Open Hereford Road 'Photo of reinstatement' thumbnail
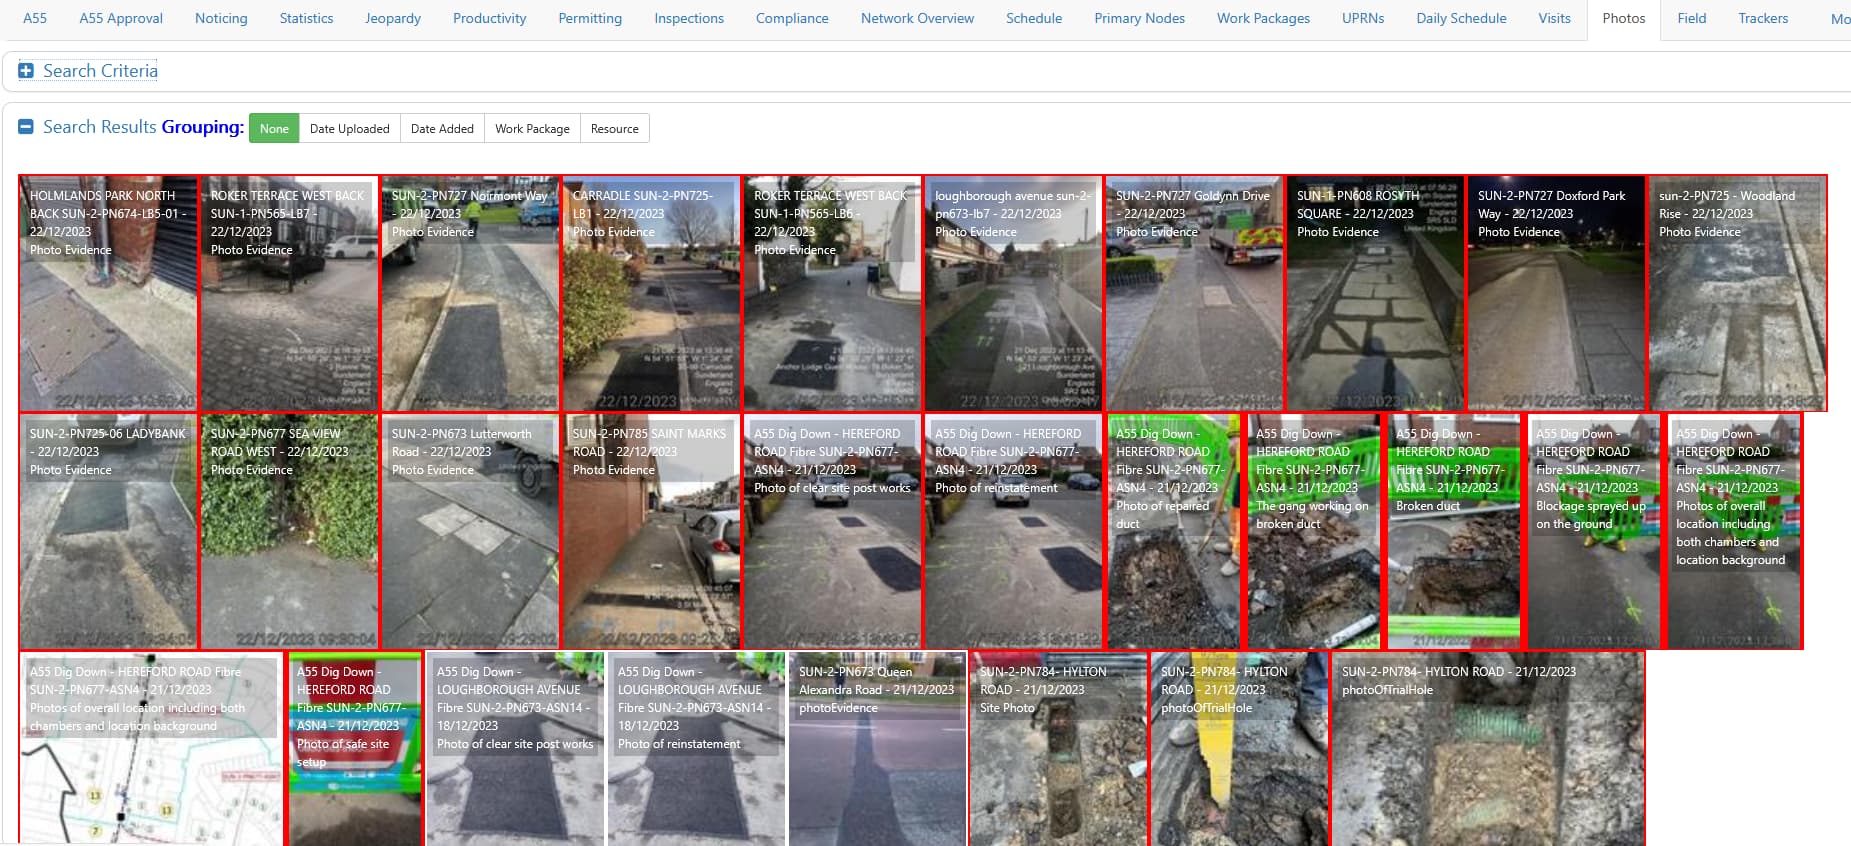 (1013, 531)
